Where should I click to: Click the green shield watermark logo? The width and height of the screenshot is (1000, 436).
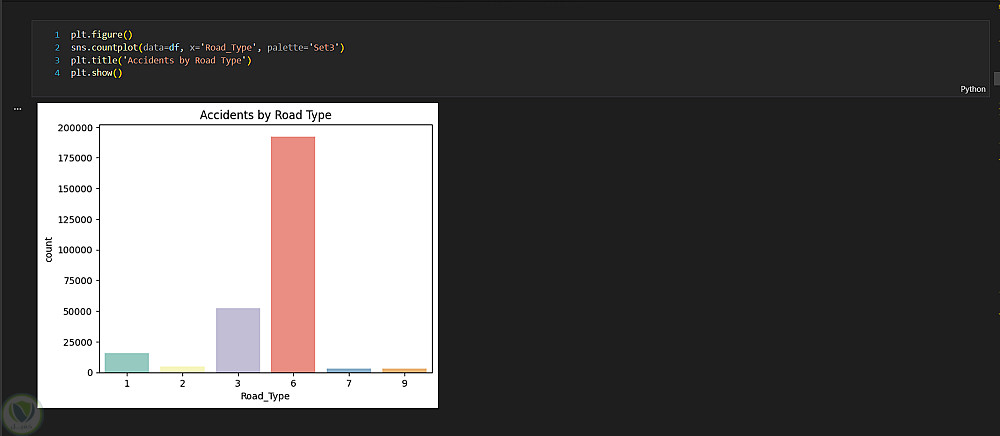click(x=20, y=413)
